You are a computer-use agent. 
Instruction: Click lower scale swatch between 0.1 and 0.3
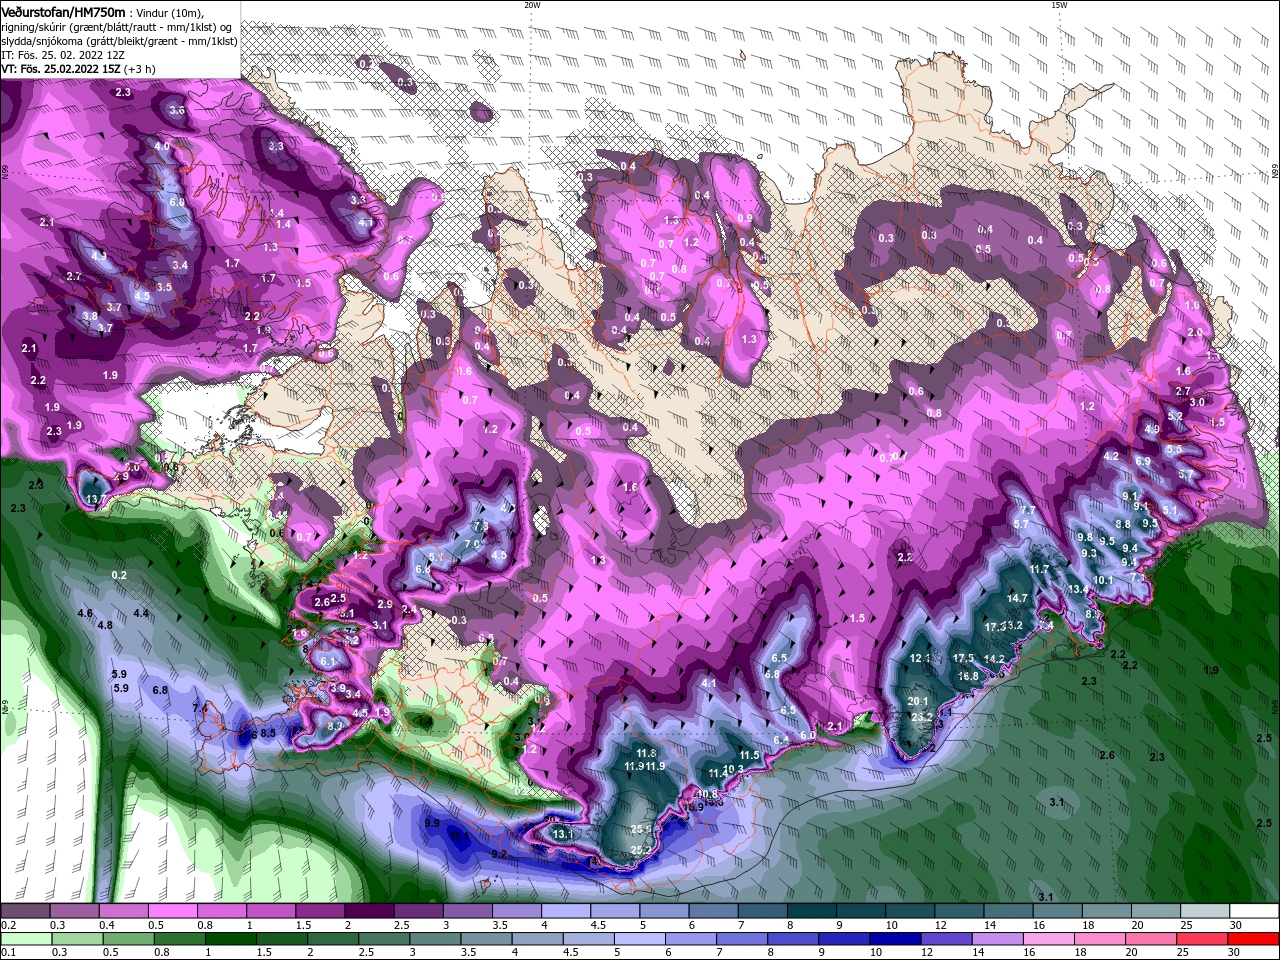pyautogui.click(x=25, y=939)
